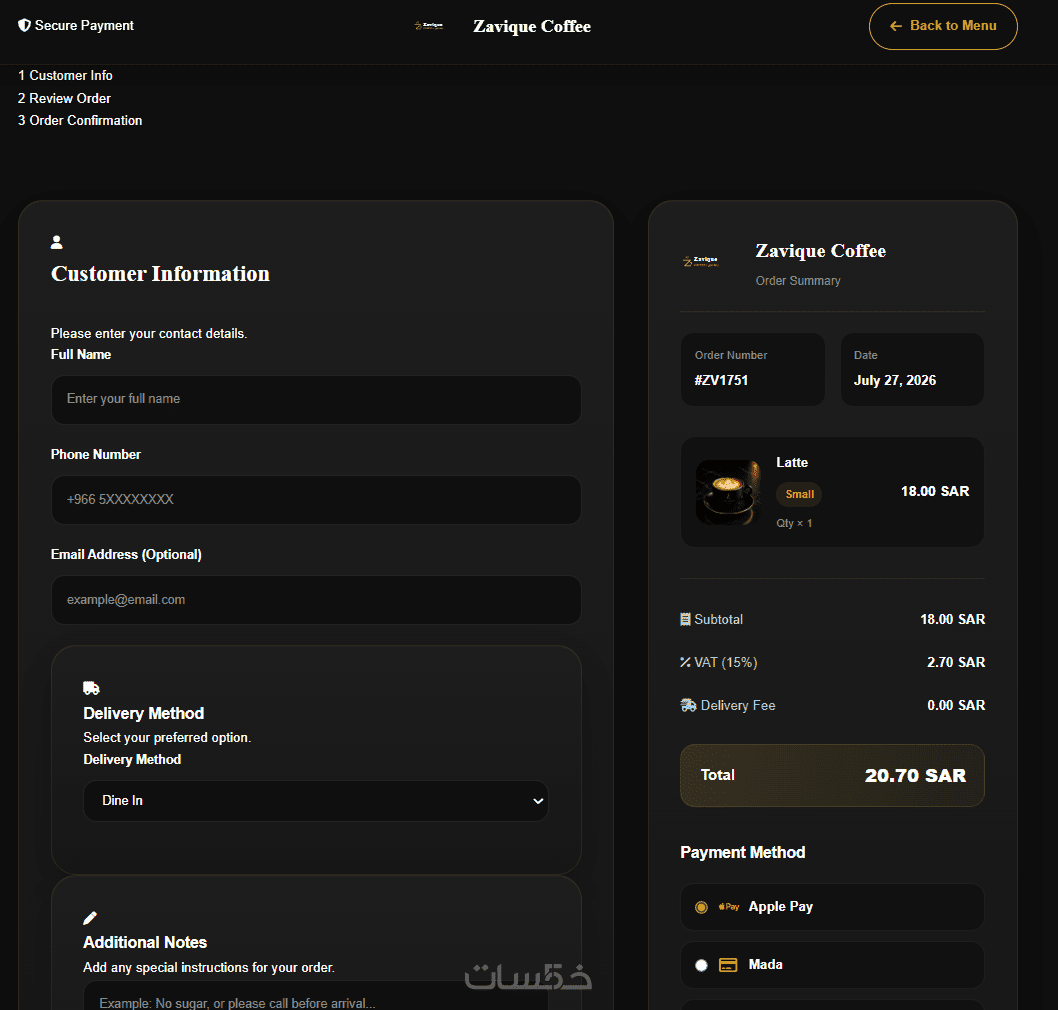The height and width of the screenshot is (1010, 1058).
Task: Click the Delivery Fee value 0.00 SAR
Action: 955,706
